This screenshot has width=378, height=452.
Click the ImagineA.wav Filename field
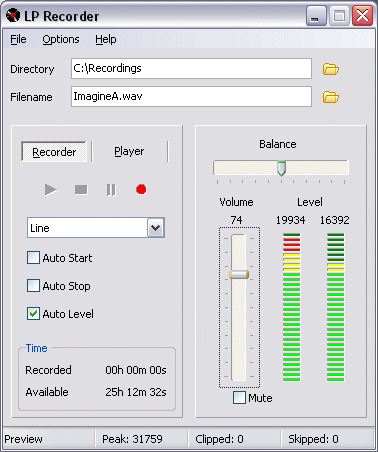click(x=191, y=97)
